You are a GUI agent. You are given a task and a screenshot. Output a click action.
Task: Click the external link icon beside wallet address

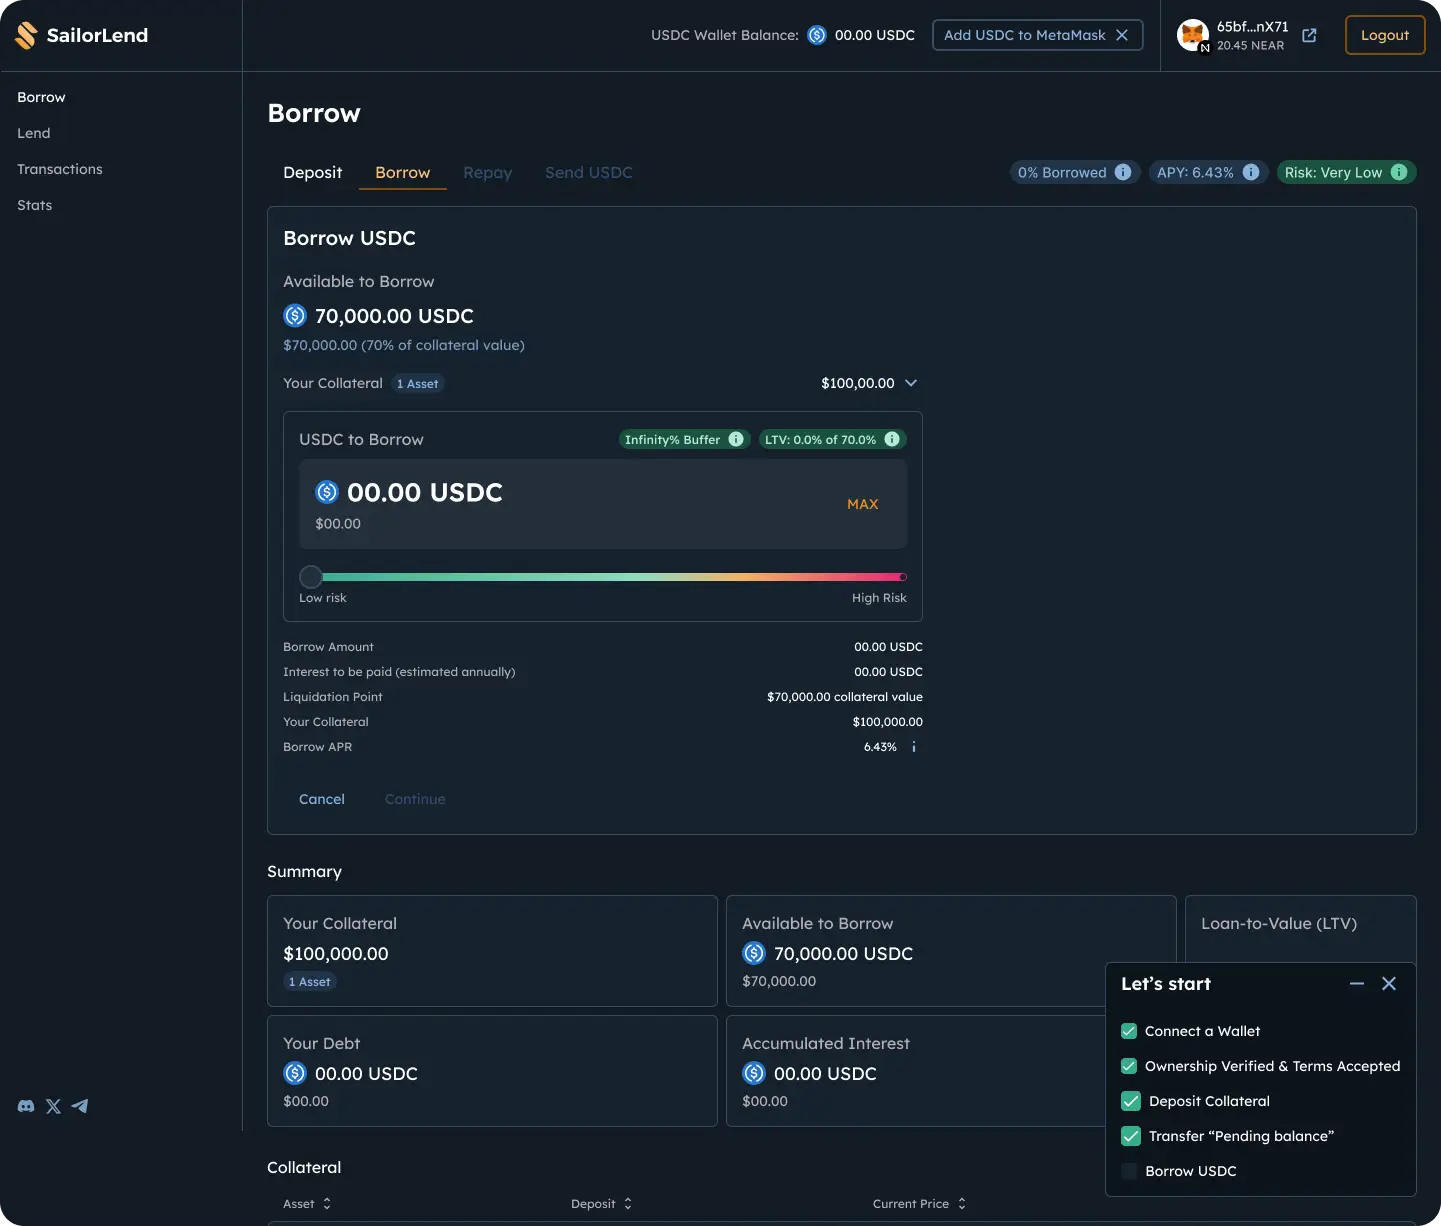[x=1309, y=35]
